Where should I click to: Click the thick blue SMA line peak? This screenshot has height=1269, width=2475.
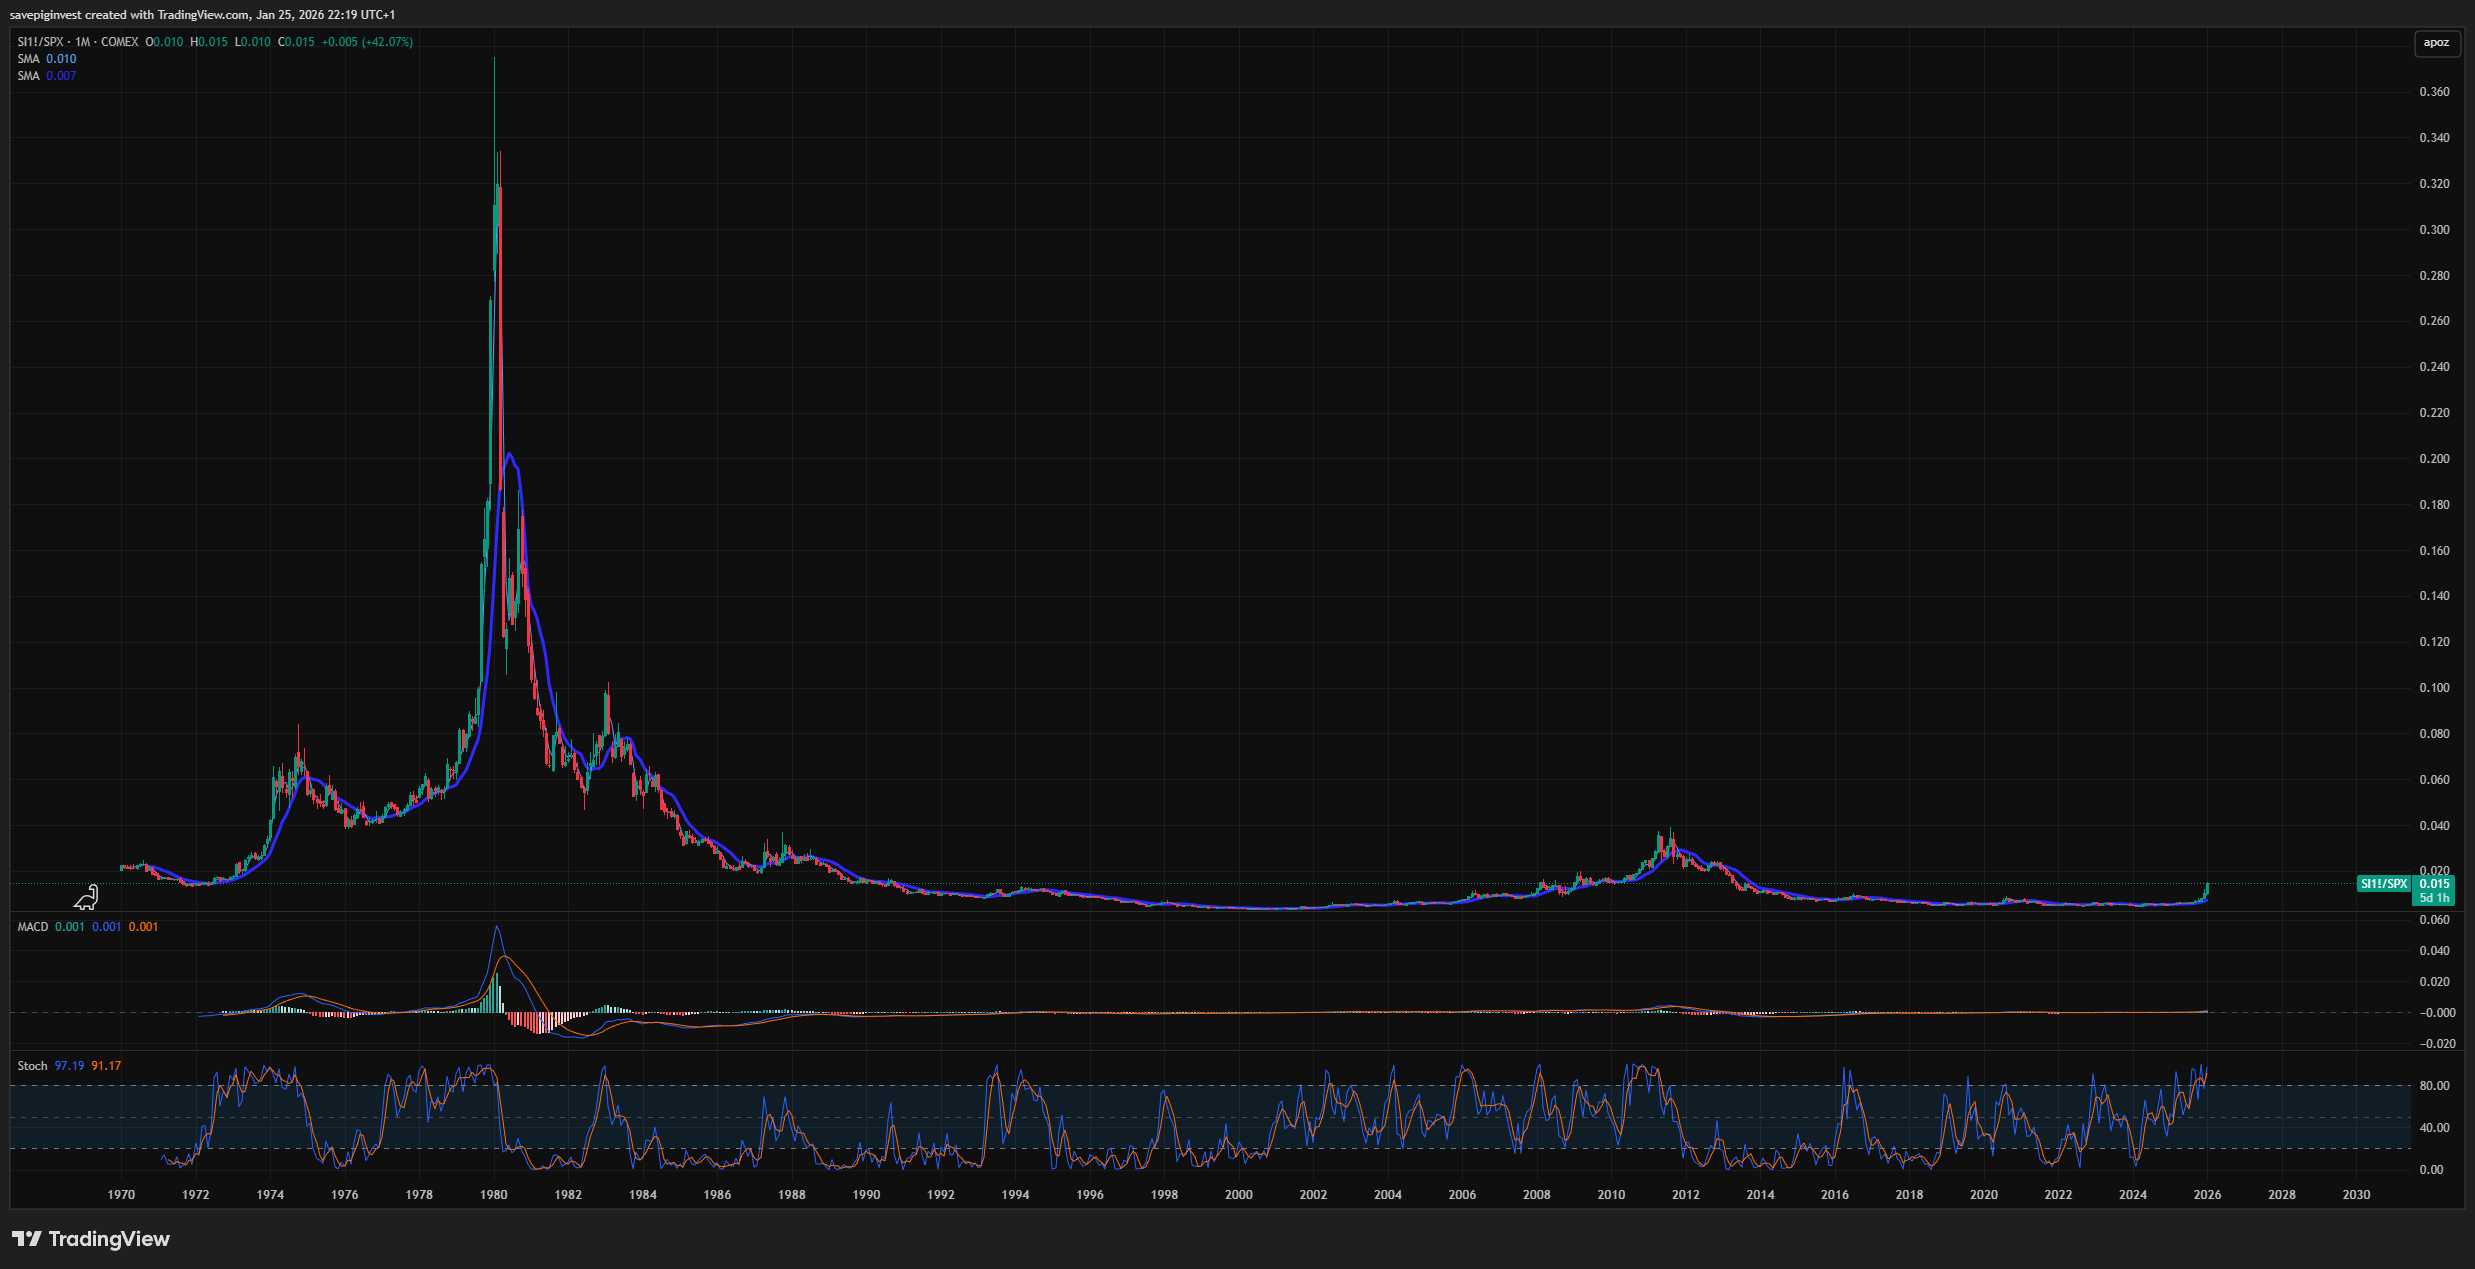pyautogui.click(x=510, y=456)
